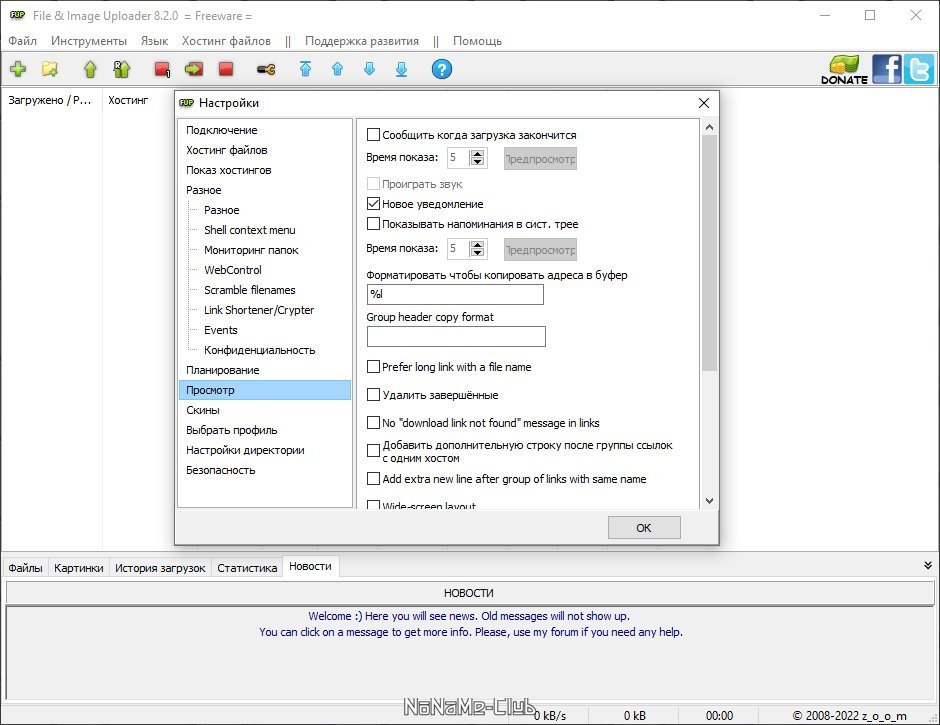Image resolution: width=940 pixels, height=725 pixels.
Task: Select 'Скины' in the settings tree
Action: pos(203,410)
